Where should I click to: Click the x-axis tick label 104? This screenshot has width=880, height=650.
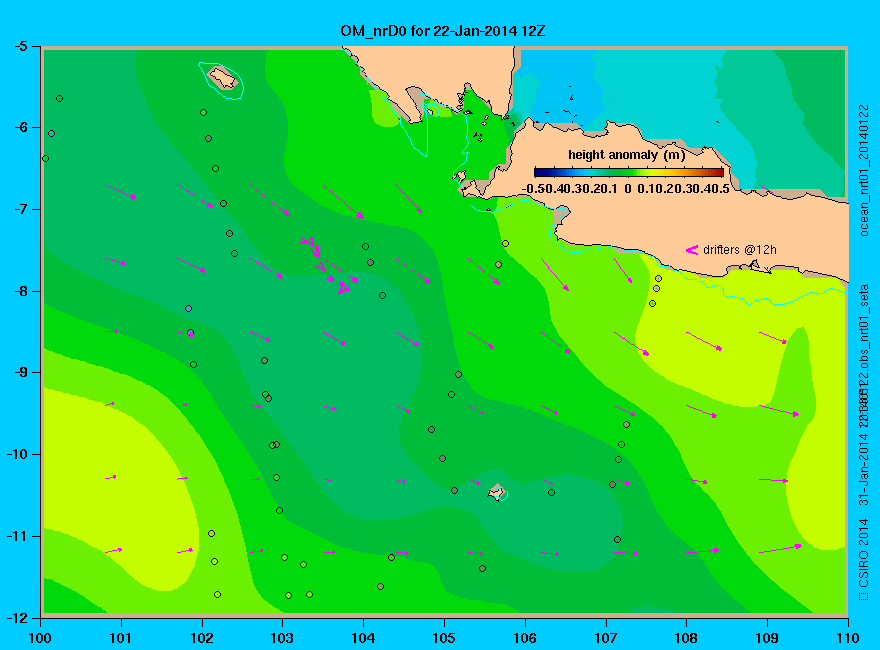[363, 638]
